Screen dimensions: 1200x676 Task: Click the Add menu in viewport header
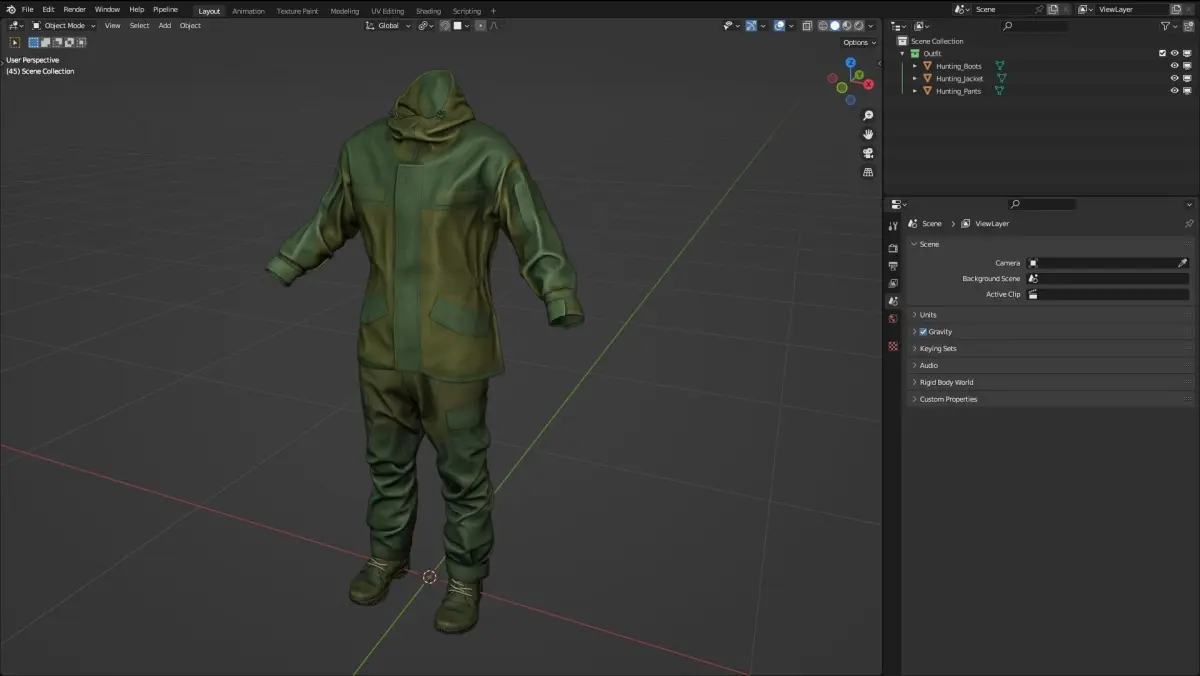click(164, 26)
